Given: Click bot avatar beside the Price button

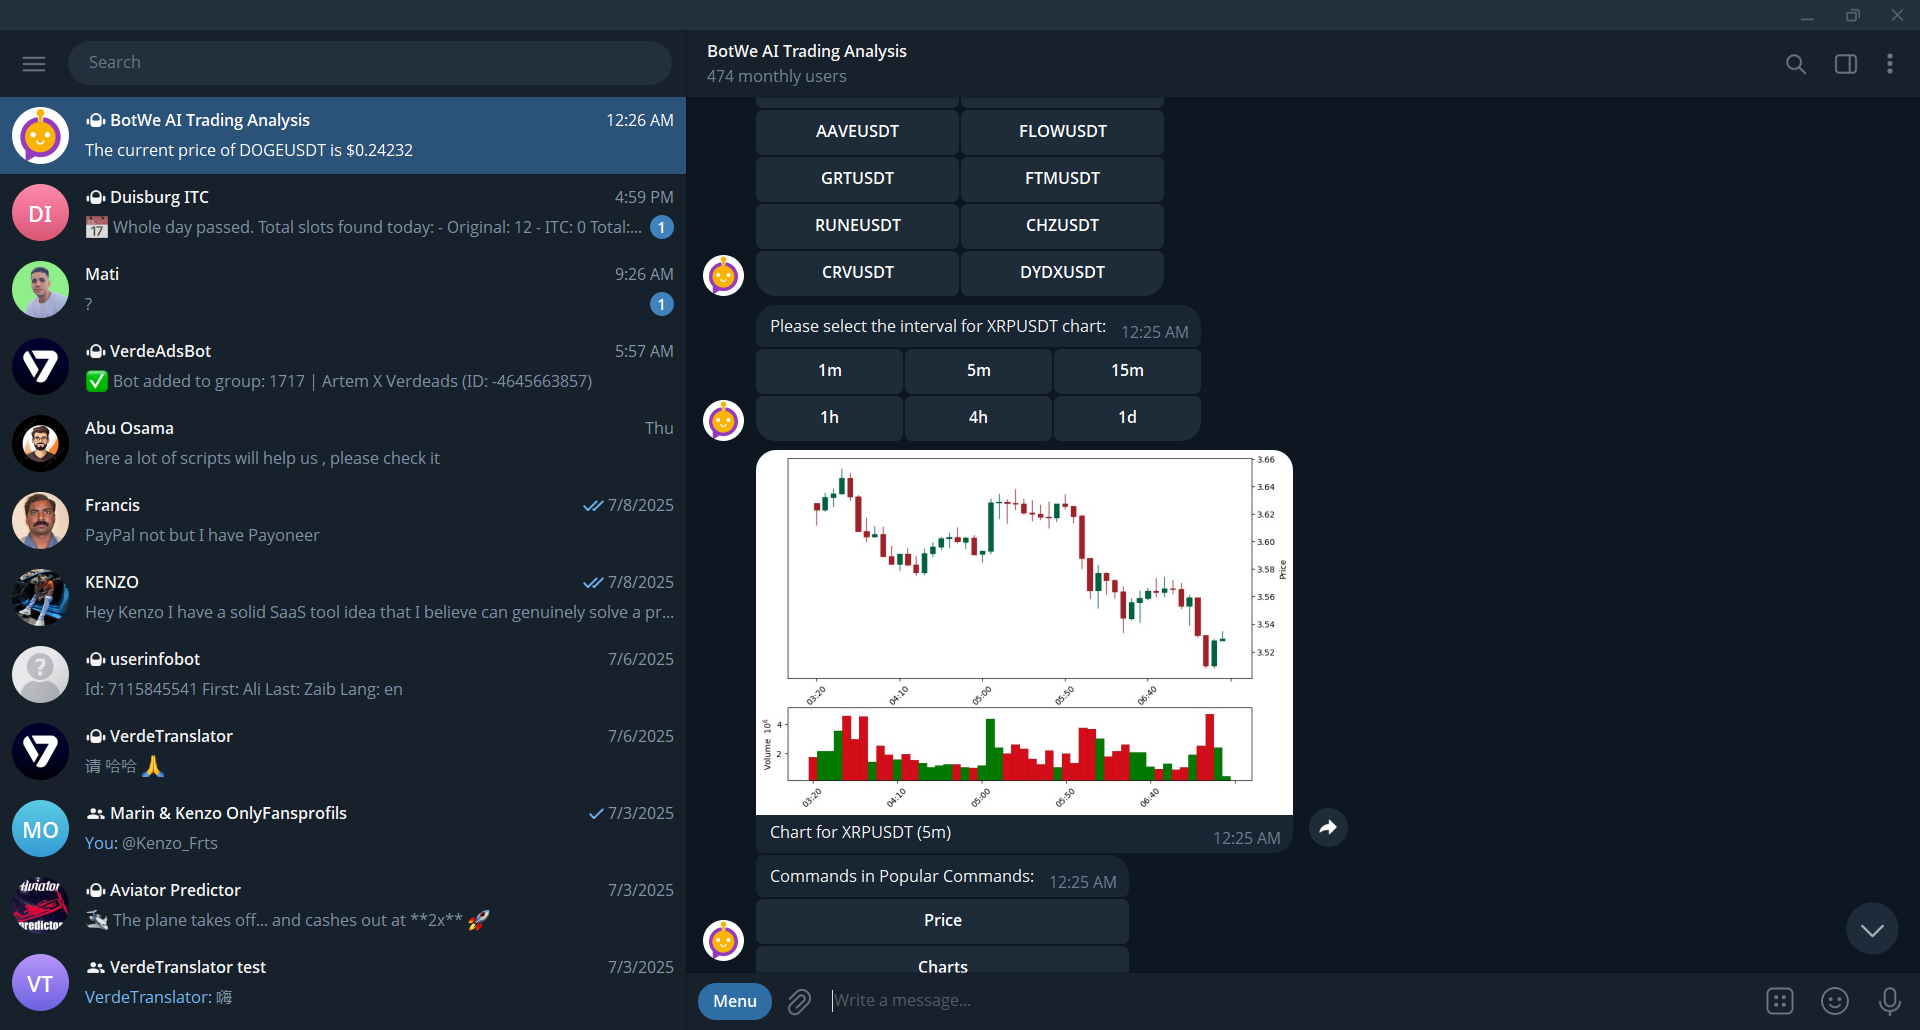Looking at the screenshot, I should 723,940.
